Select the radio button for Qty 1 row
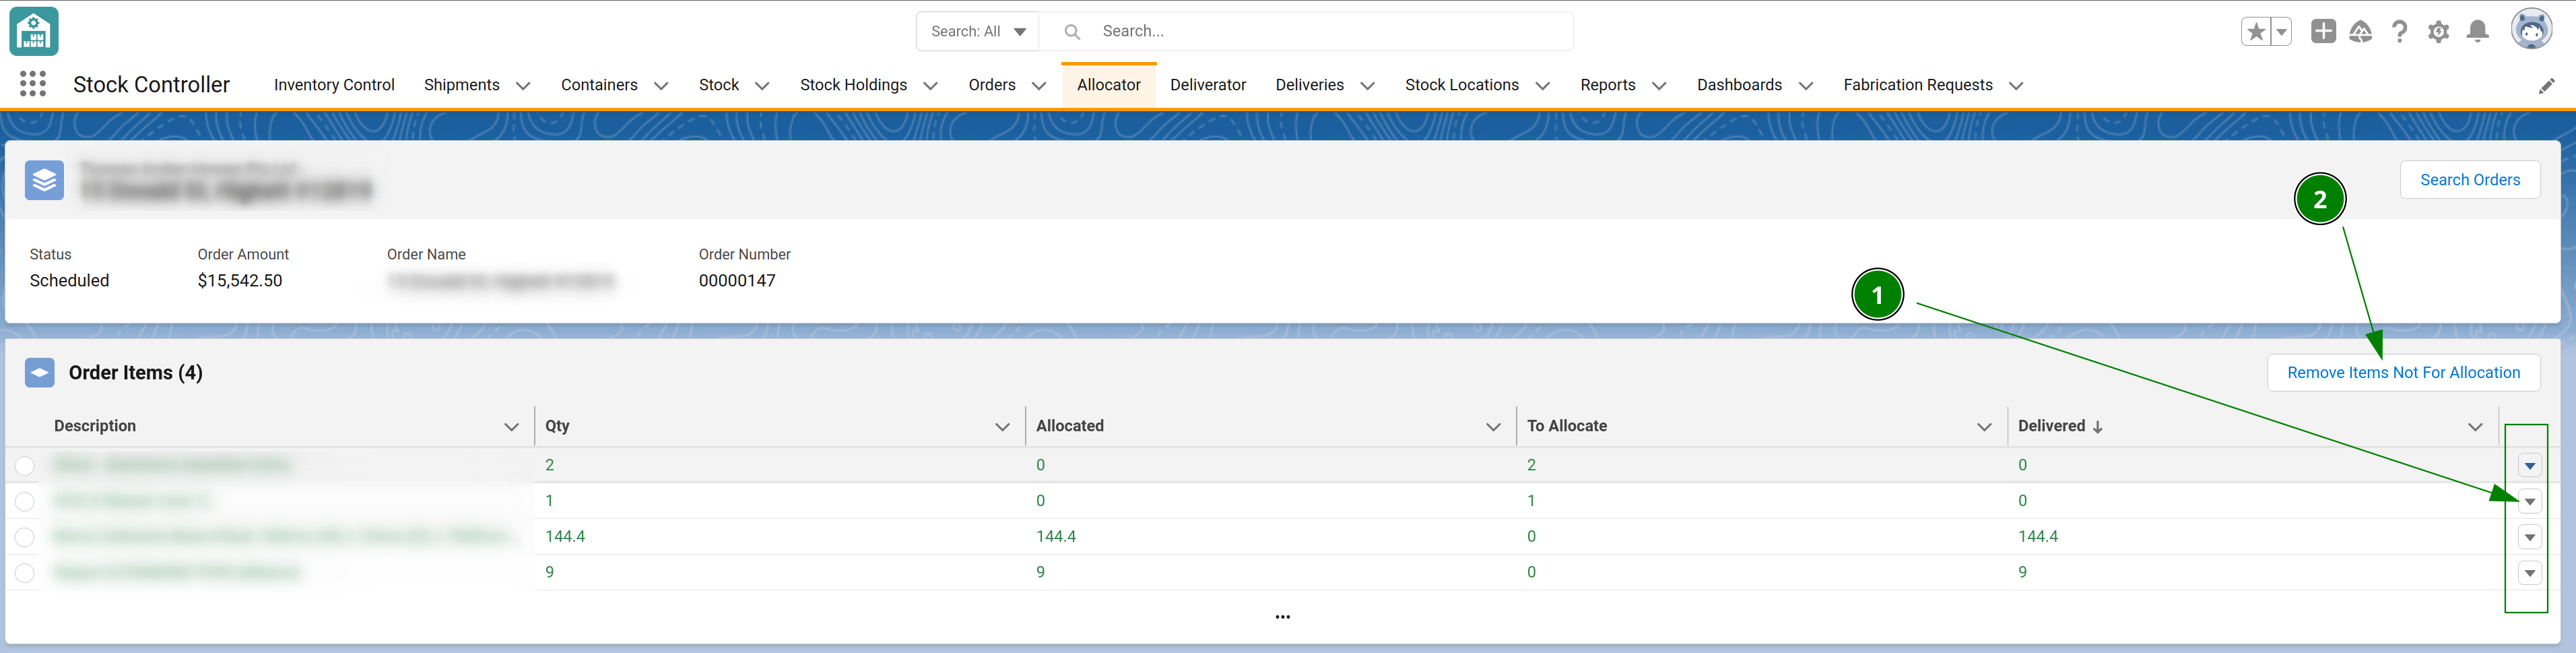 pos(25,502)
